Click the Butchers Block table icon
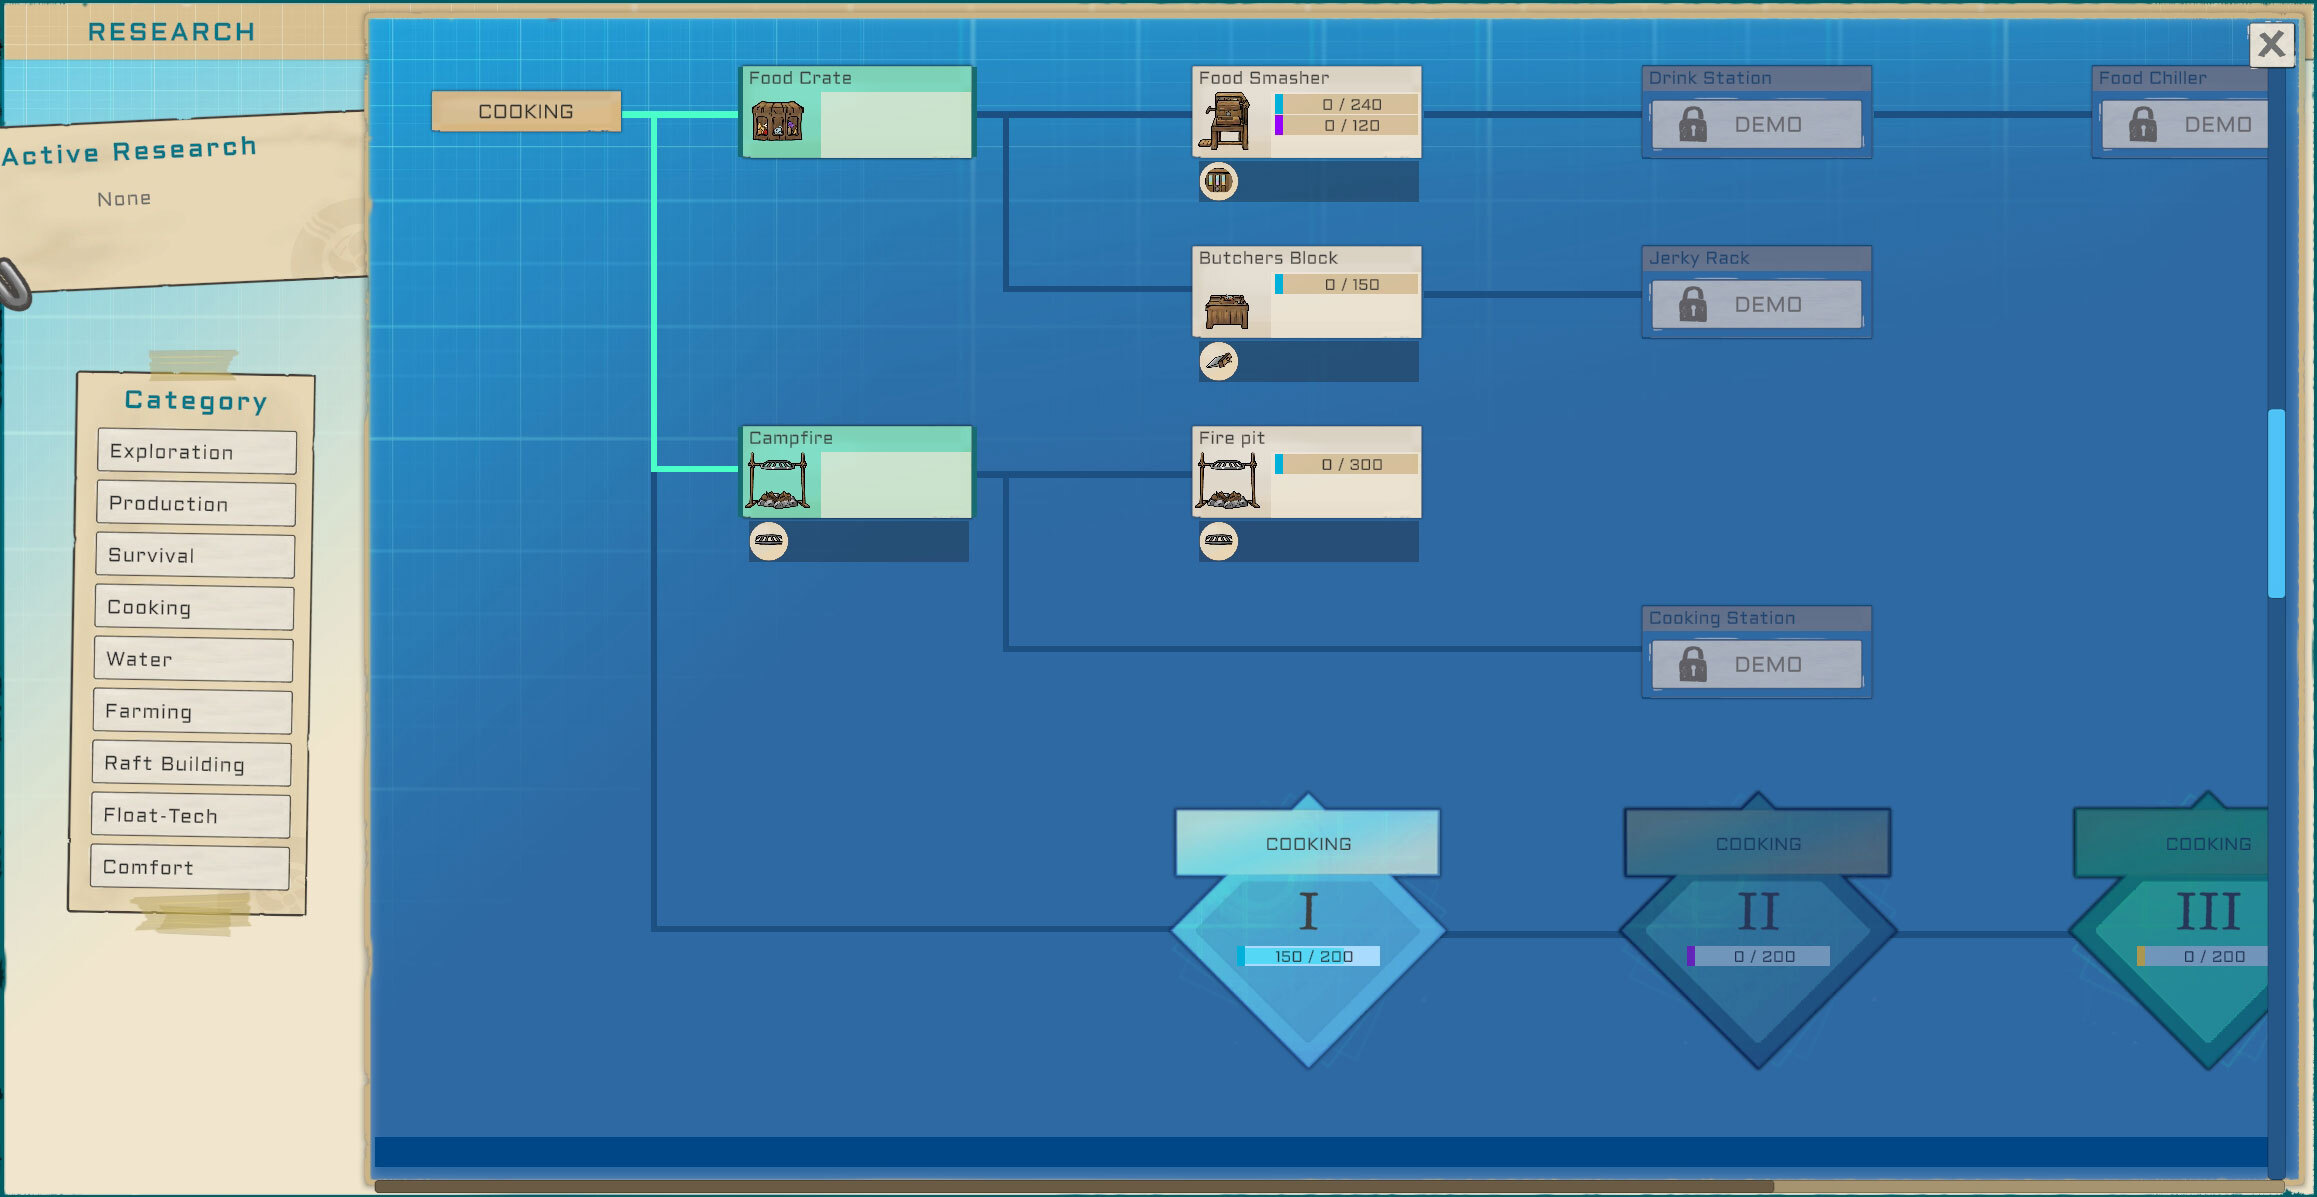The height and width of the screenshot is (1197, 2317). (1226, 311)
